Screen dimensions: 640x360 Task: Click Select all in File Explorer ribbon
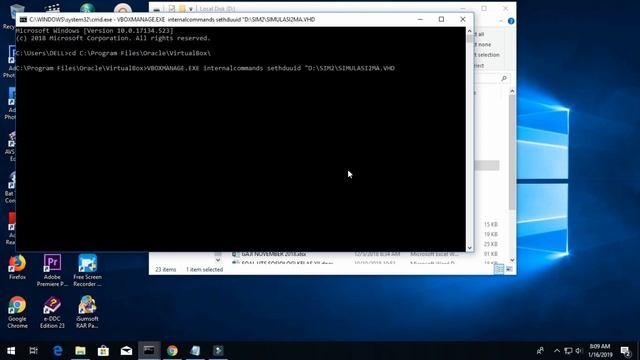click(x=480, y=35)
